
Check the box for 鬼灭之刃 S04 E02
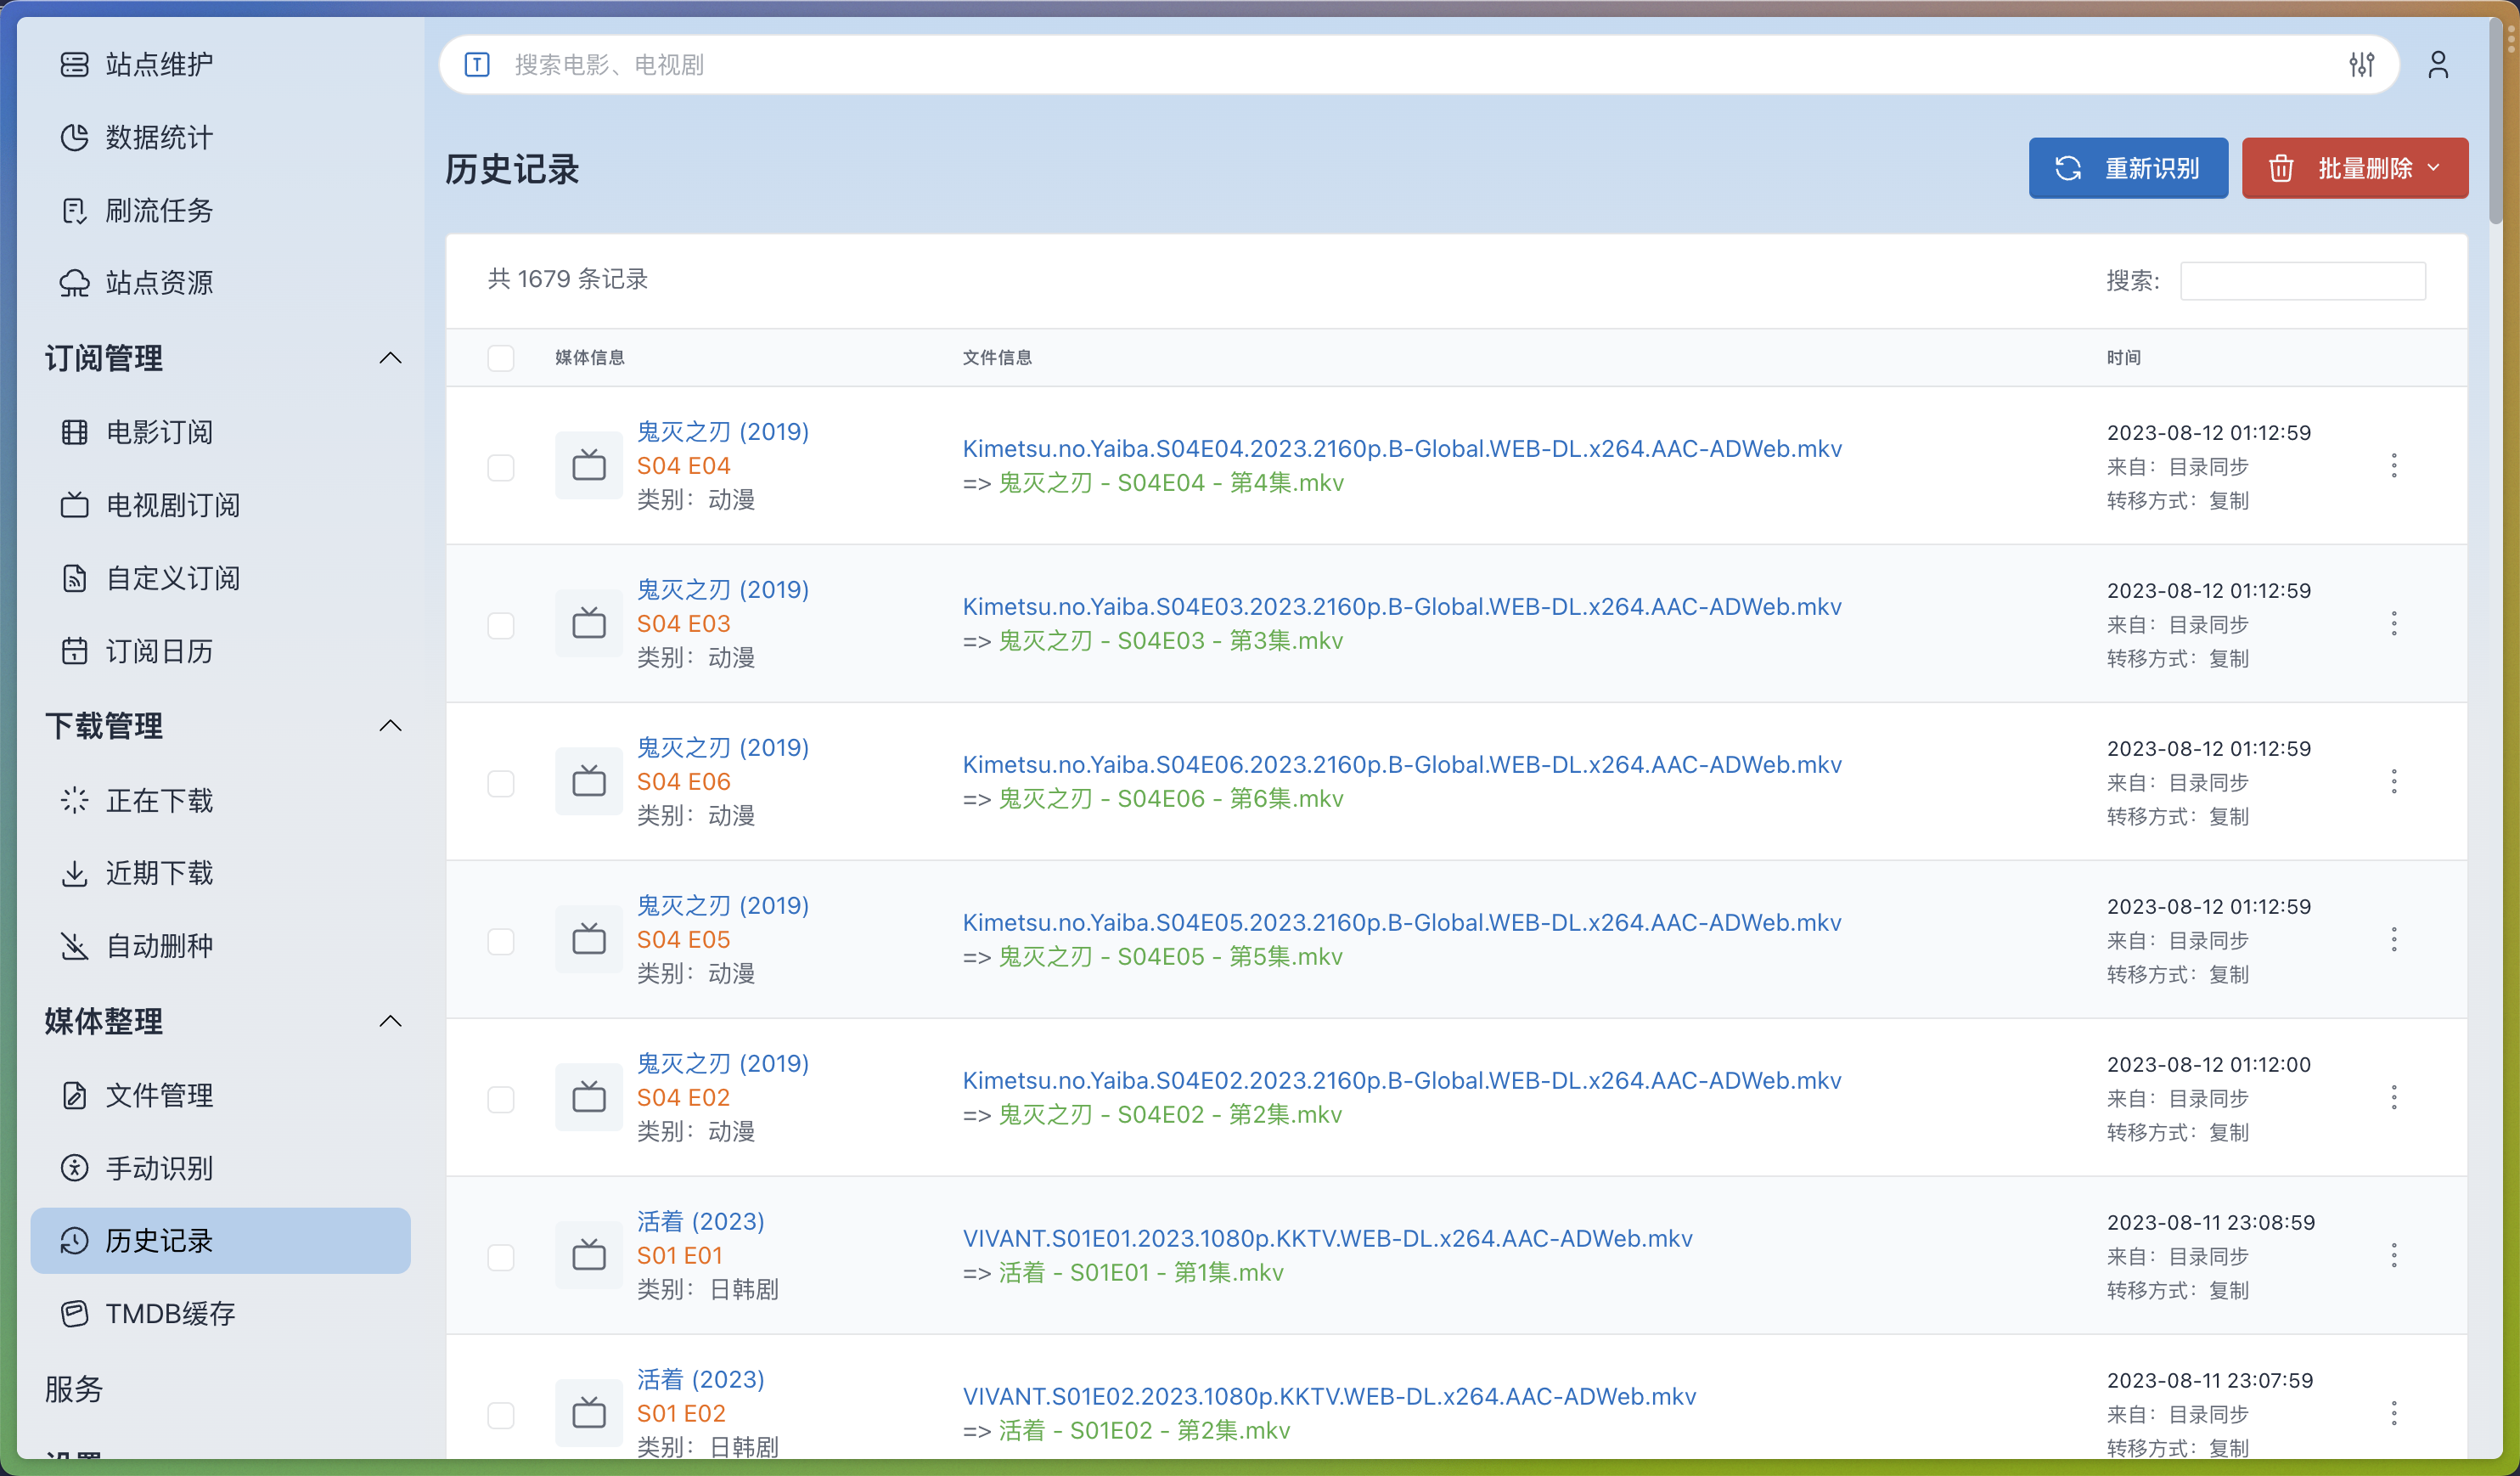click(x=501, y=1100)
